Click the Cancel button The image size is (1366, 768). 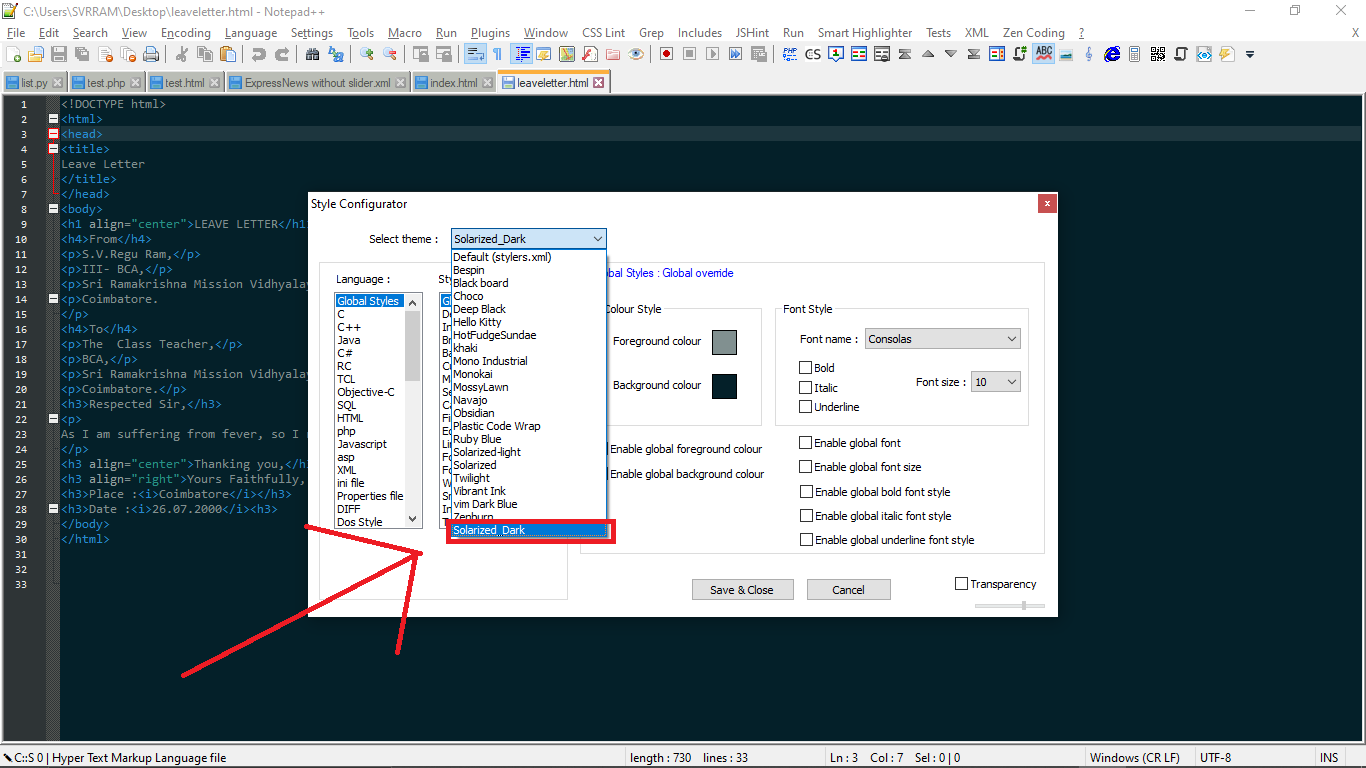[848, 589]
